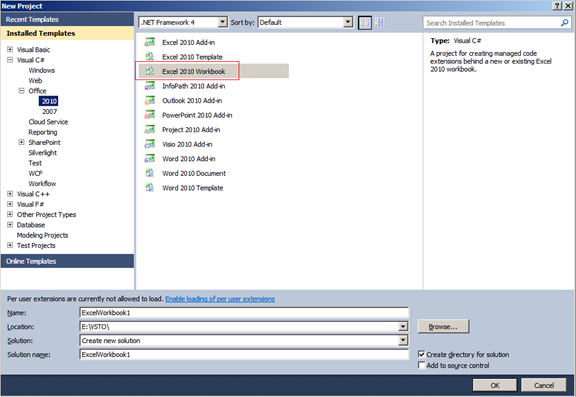Expand the Visual F# node

point(10,204)
